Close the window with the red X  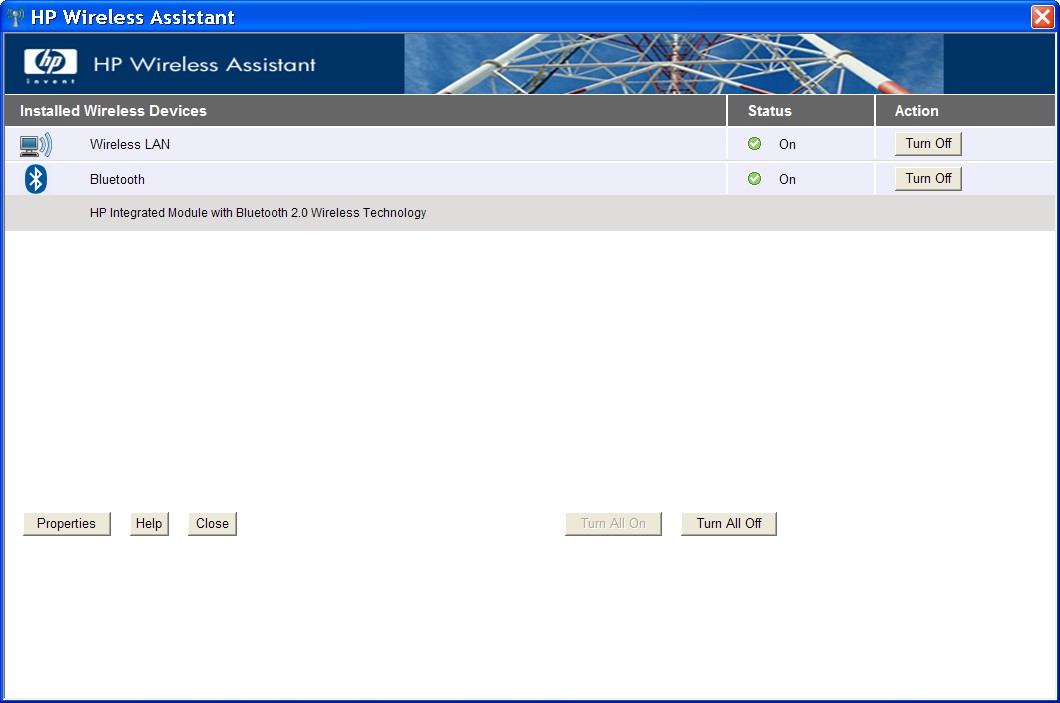pos(1042,17)
